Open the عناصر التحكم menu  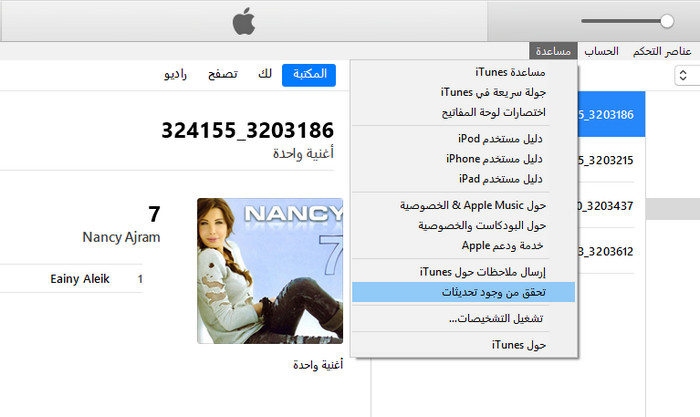662,51
